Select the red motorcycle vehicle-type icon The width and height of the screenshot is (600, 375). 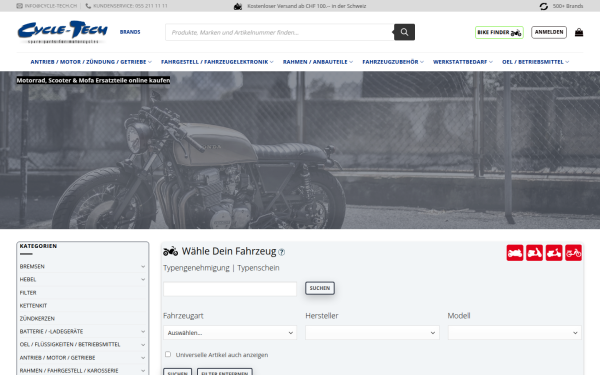[x=515, y=253]
